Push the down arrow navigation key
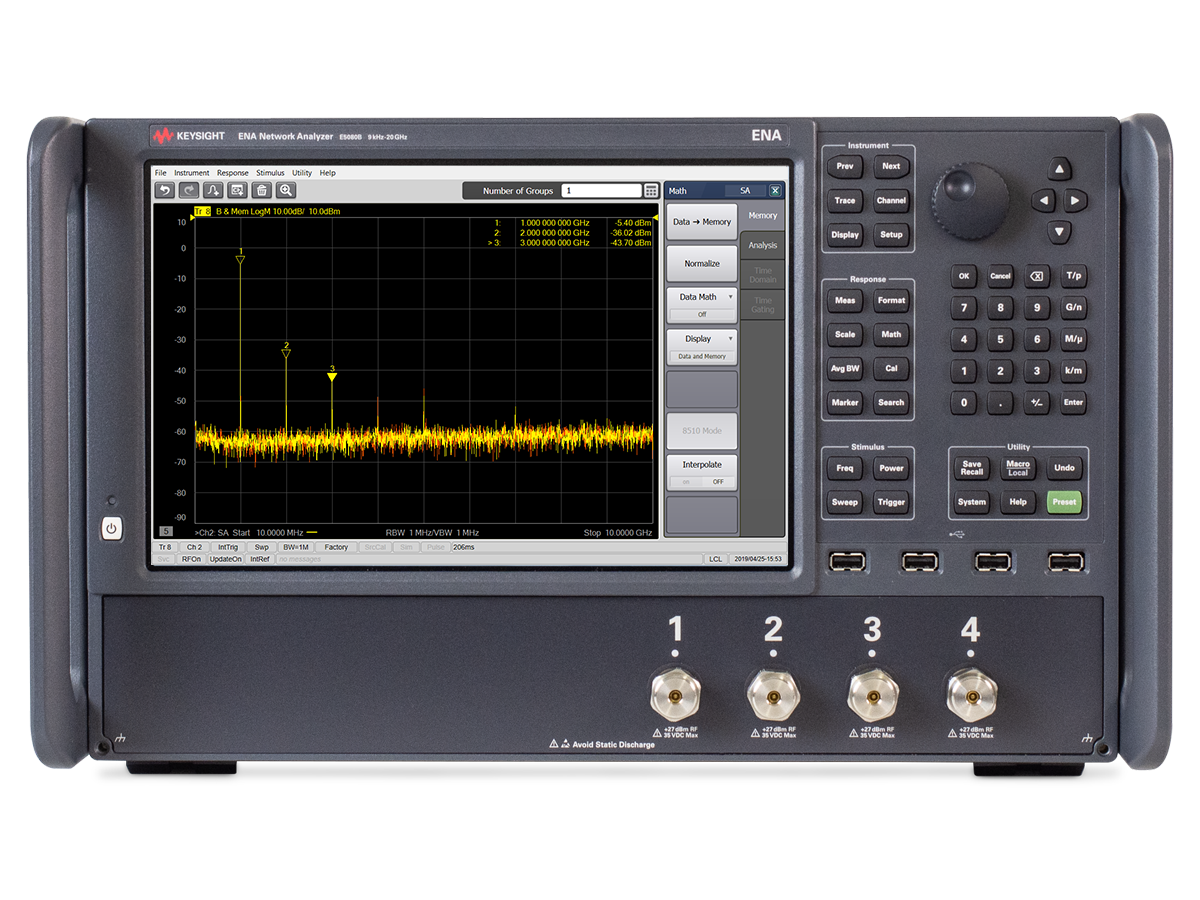This screenshot has width=1200, height=900. click(1060, 233)
